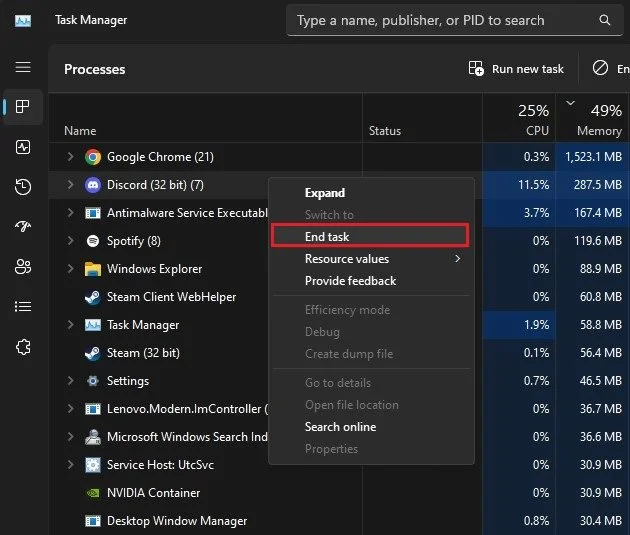Viewport: 630px width, 535px height.
Task: Click the 287.5 MB memory value
Action: tap(597, 185)
